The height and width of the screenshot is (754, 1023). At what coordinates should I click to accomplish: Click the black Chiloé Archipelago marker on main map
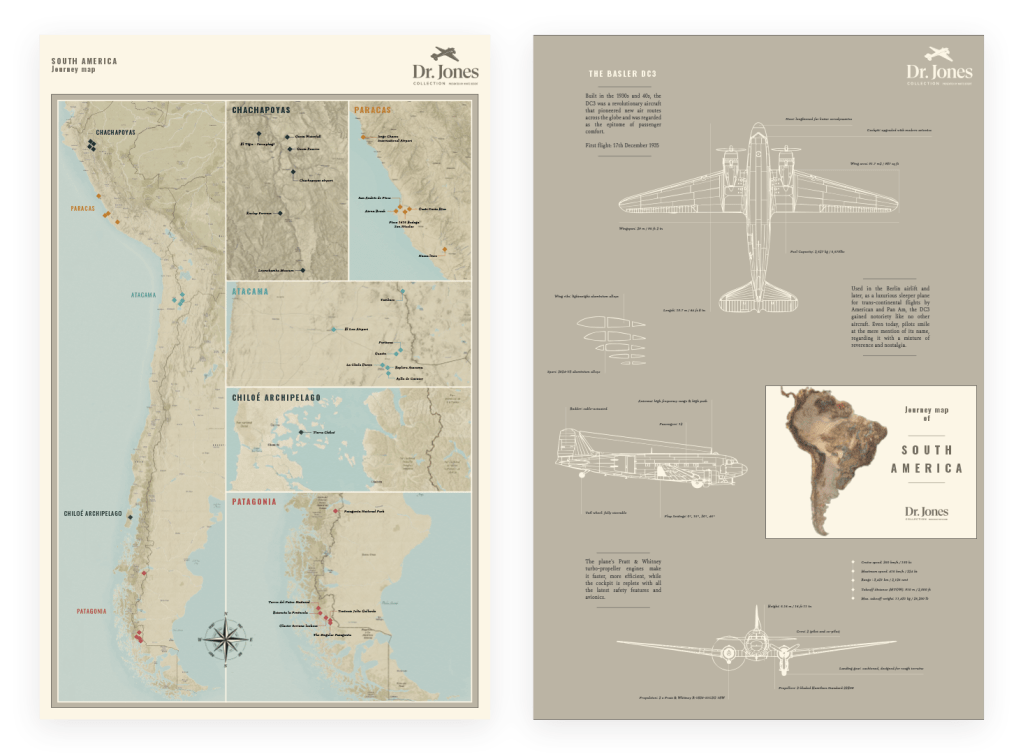[x=130, y=516]
